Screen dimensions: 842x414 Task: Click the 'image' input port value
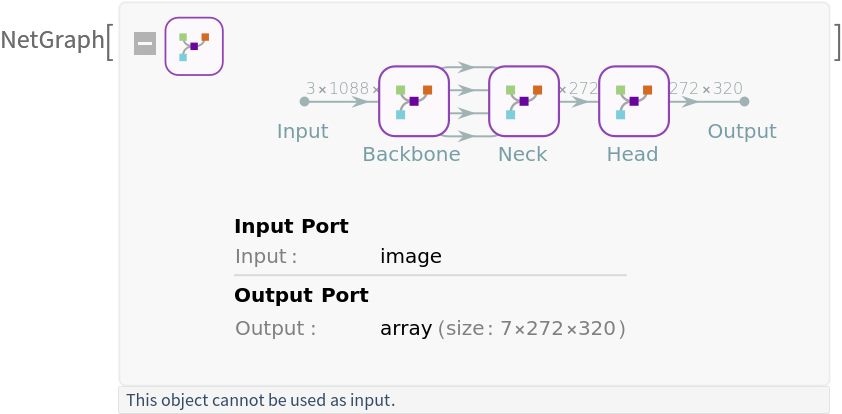click(x=411, y=256)
